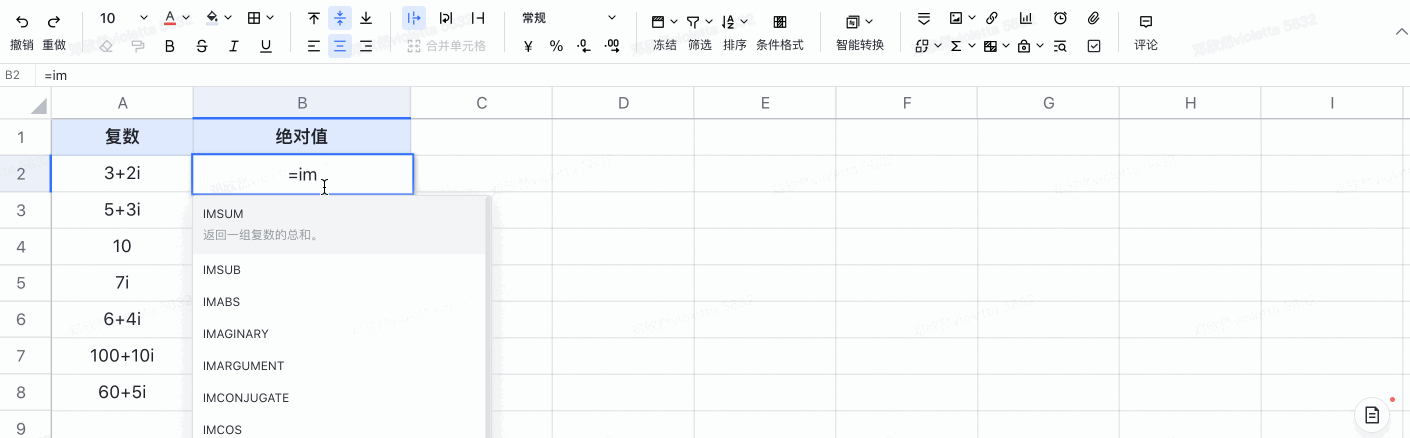
Task: Choose IMARGUMENT from the function suggestions
Action: point(339,366)
